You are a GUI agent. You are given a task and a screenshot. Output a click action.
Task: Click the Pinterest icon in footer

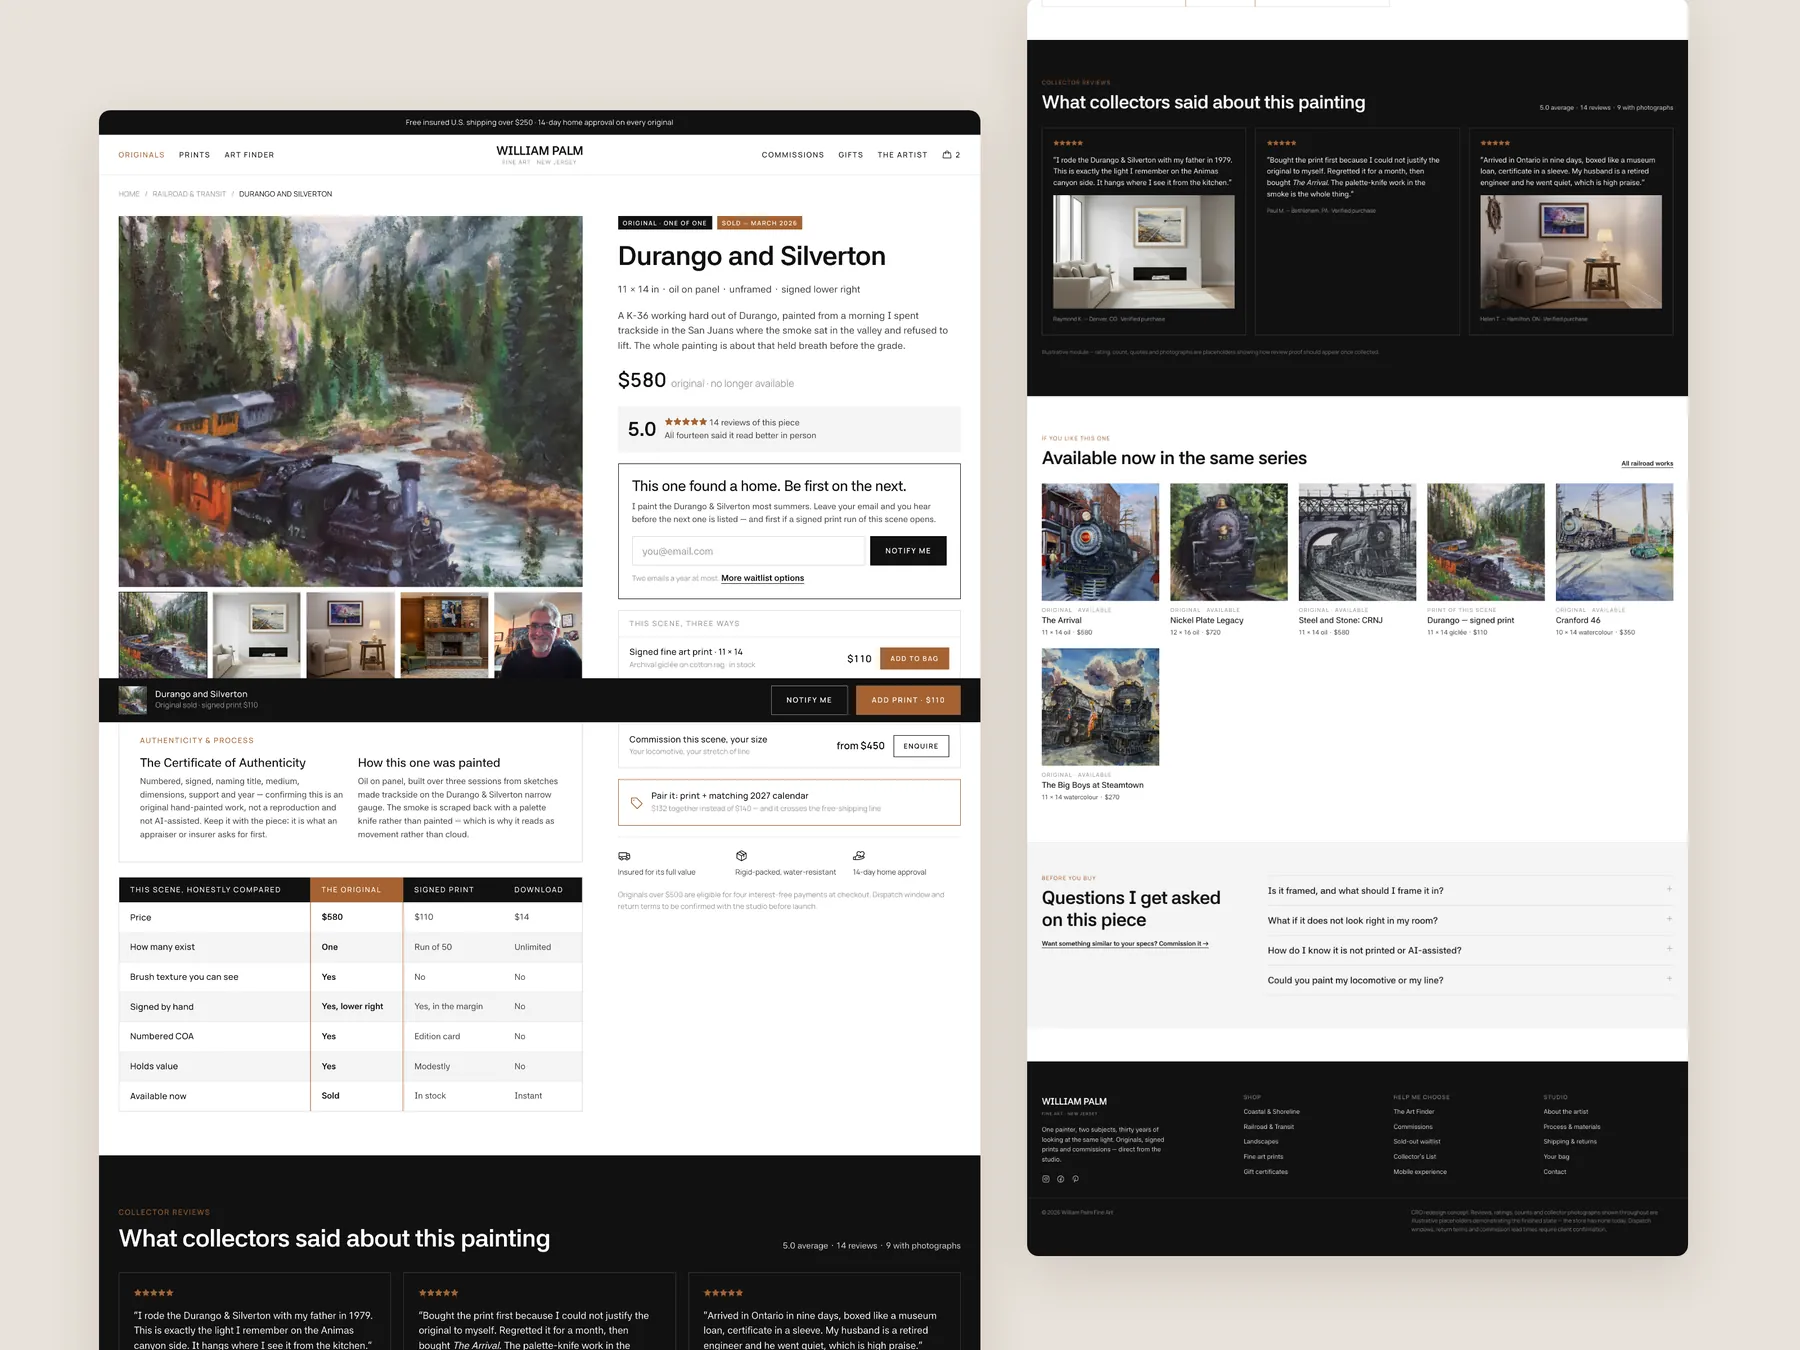[1076, 1179]
